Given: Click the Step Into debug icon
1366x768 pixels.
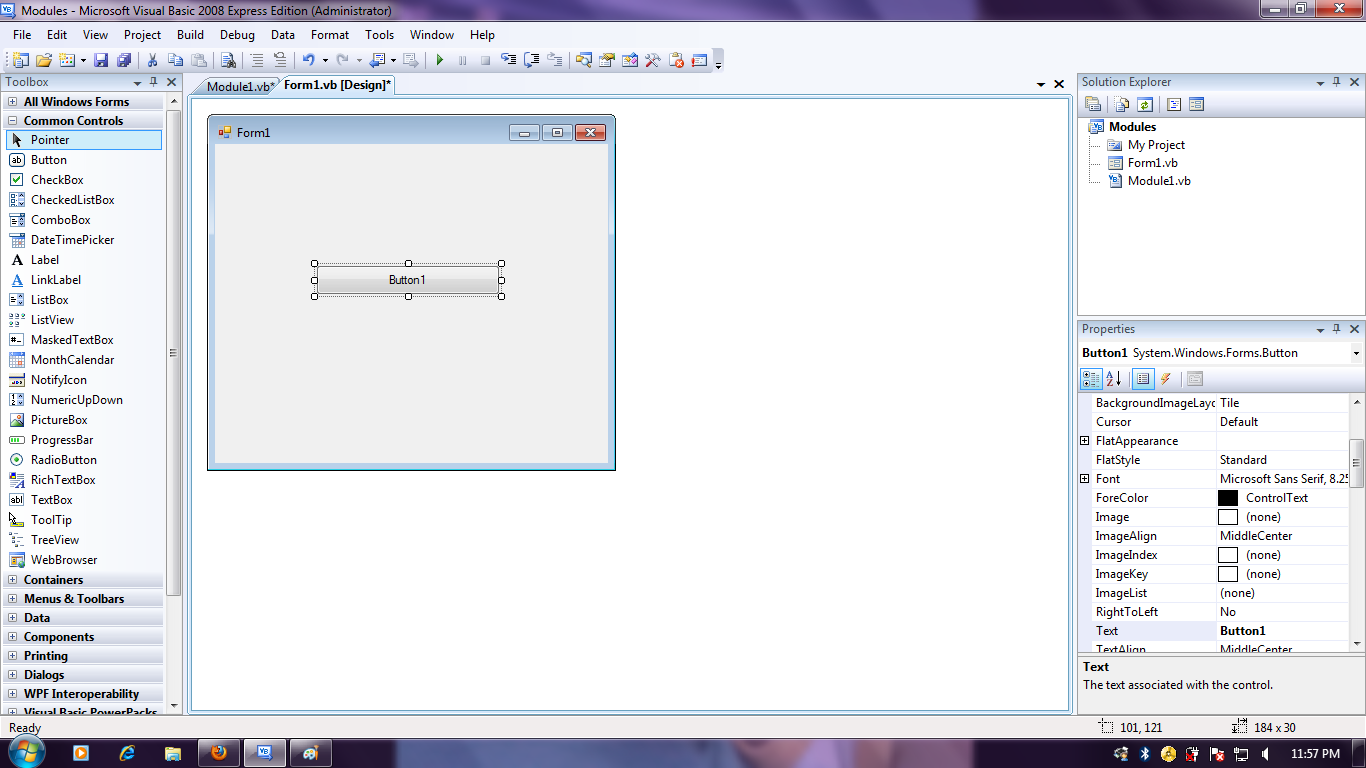Looking at the screenshot, I should (509, 60).
